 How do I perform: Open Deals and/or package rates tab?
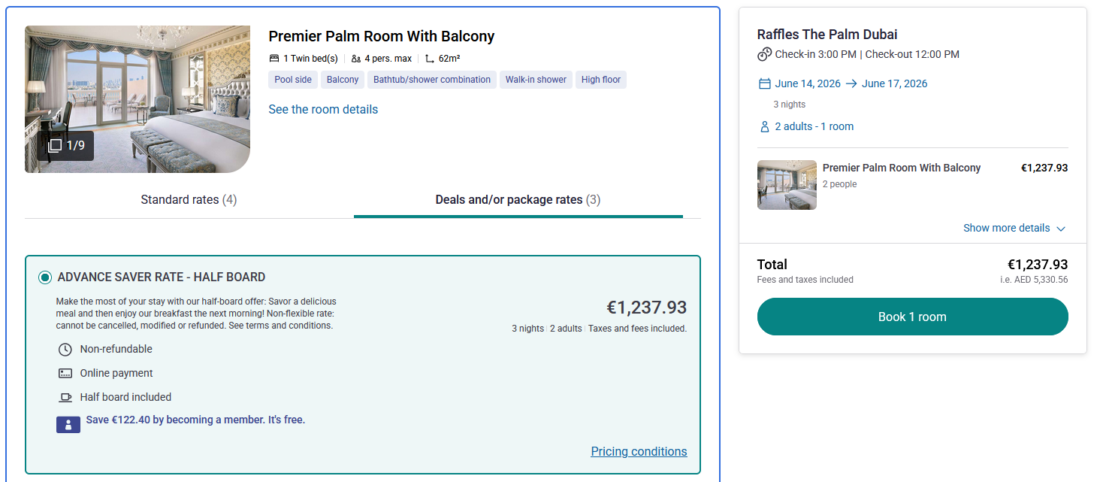pos(517,200)
